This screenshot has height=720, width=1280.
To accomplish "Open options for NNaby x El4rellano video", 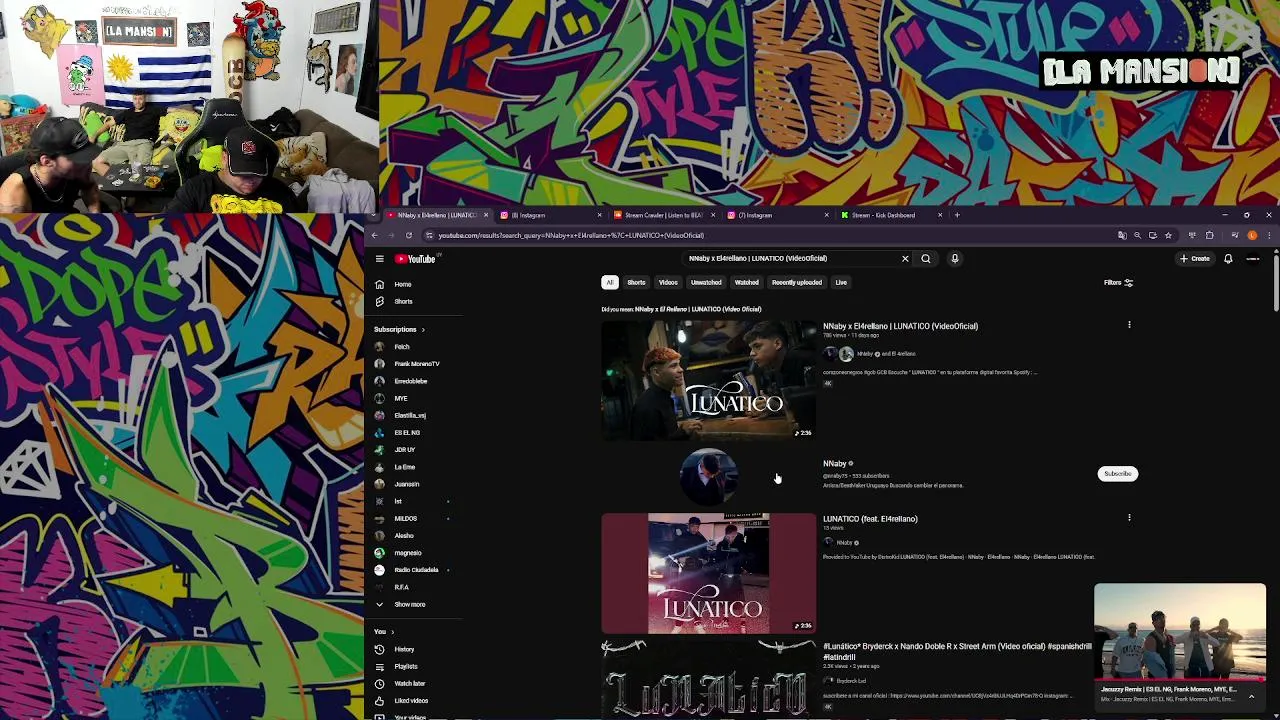I will (x=1129, y=325).
